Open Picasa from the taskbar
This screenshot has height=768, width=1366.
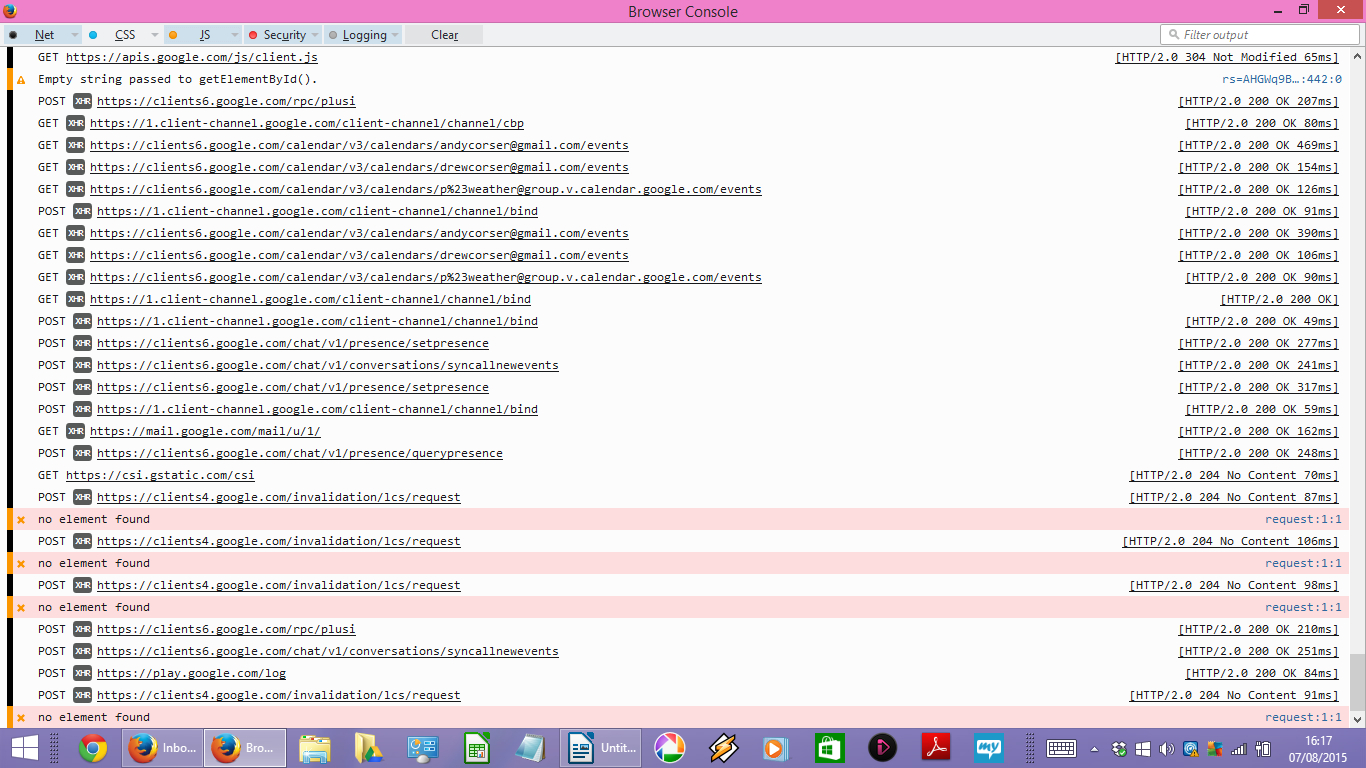(669, 748)
